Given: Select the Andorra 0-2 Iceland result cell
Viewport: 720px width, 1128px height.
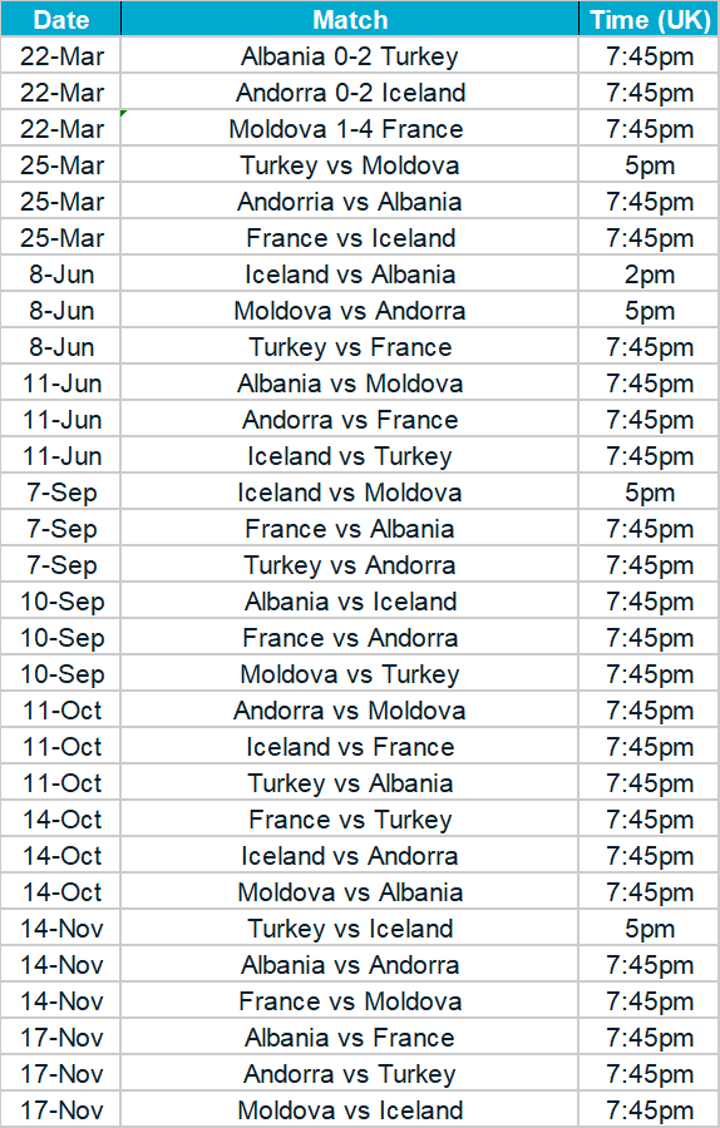Looking at the screenshot, I should [349, 93].
